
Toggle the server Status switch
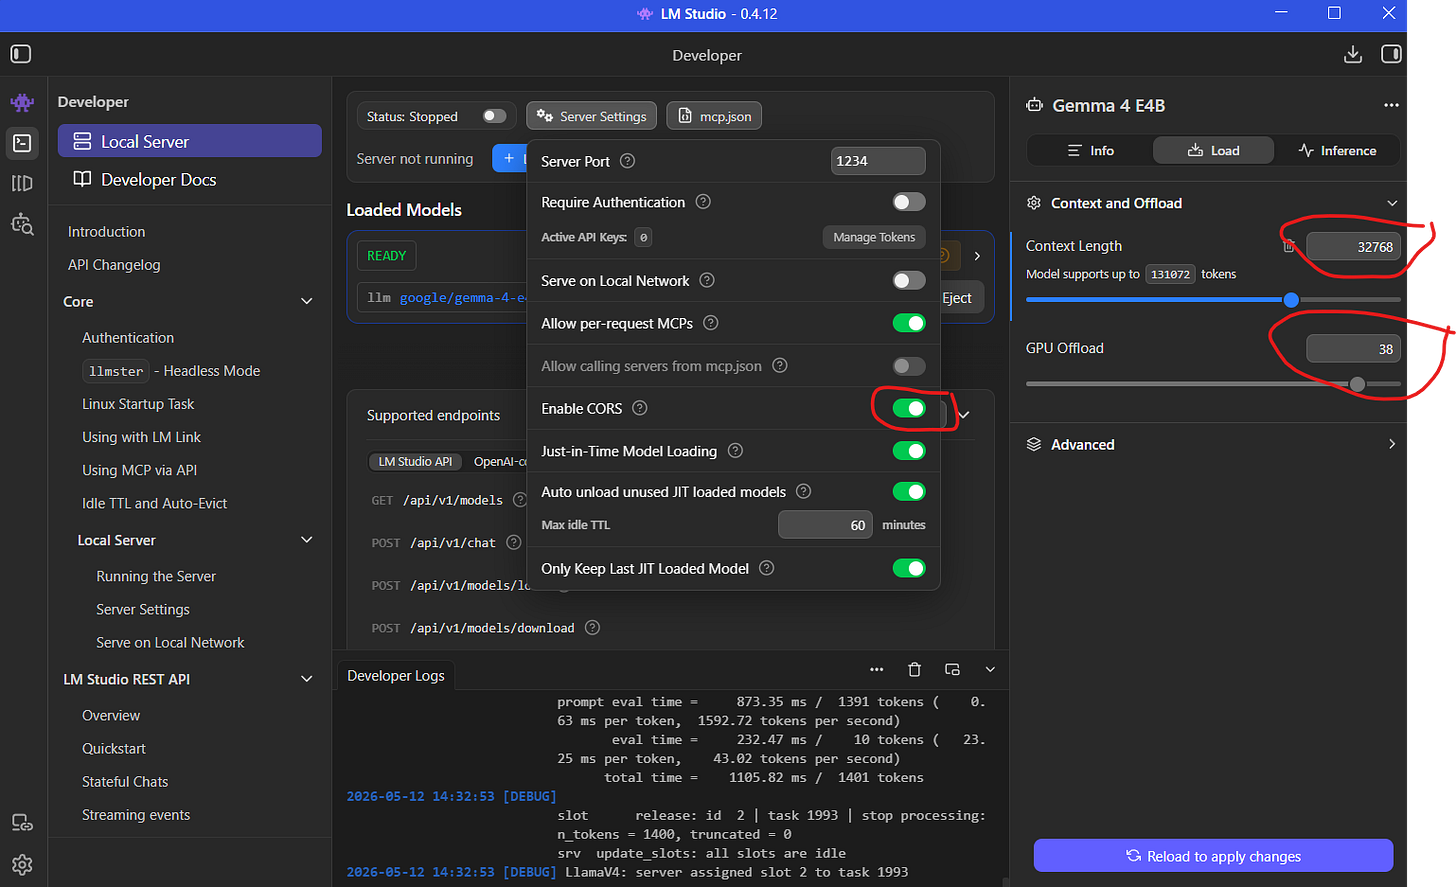coord(494,116)
